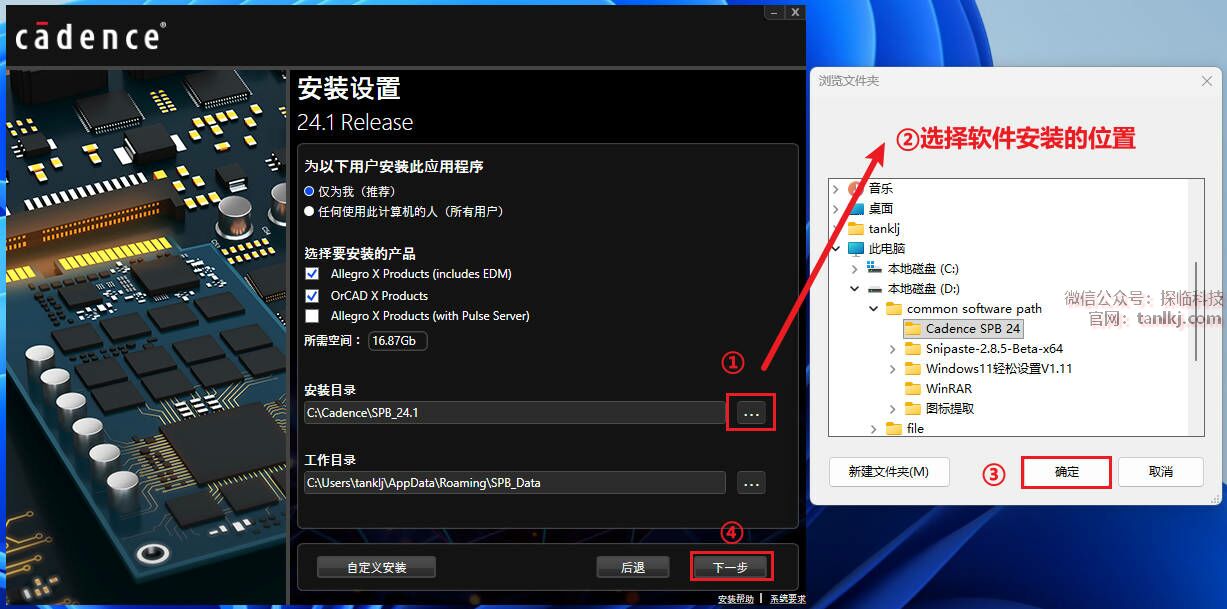Open browse button for 安装目录
1227x609 pixels.
click(x=752, y=413)
